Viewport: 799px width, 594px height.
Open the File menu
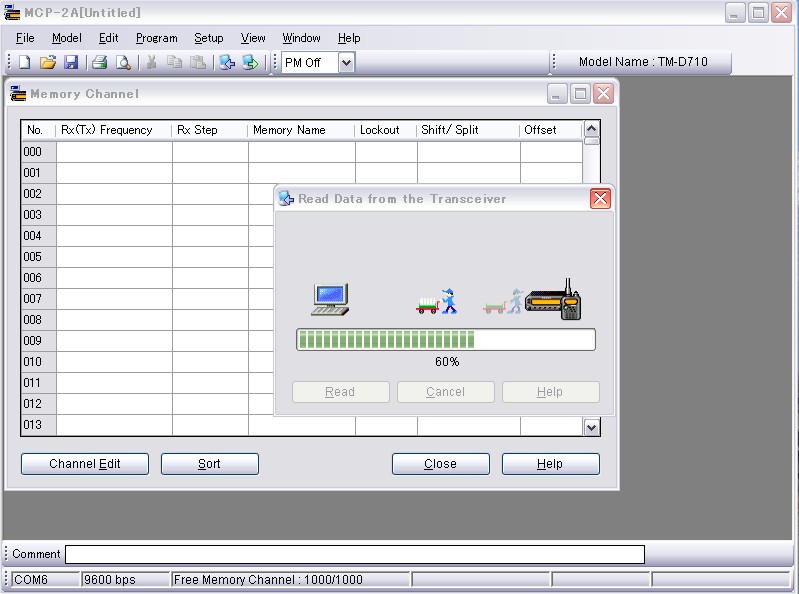click(x=25, y=38)
